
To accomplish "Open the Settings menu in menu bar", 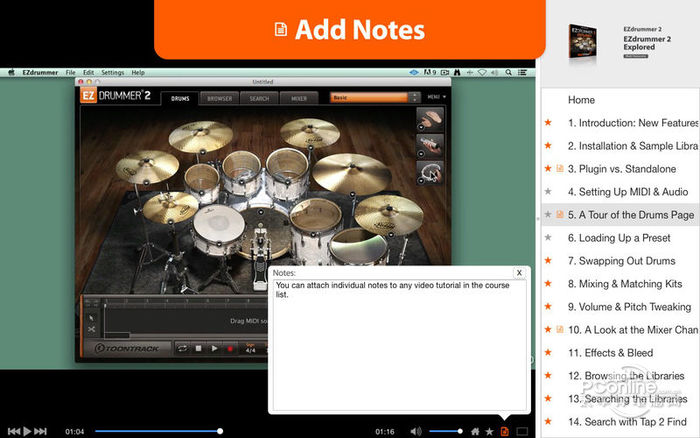I will coord(112,72).
